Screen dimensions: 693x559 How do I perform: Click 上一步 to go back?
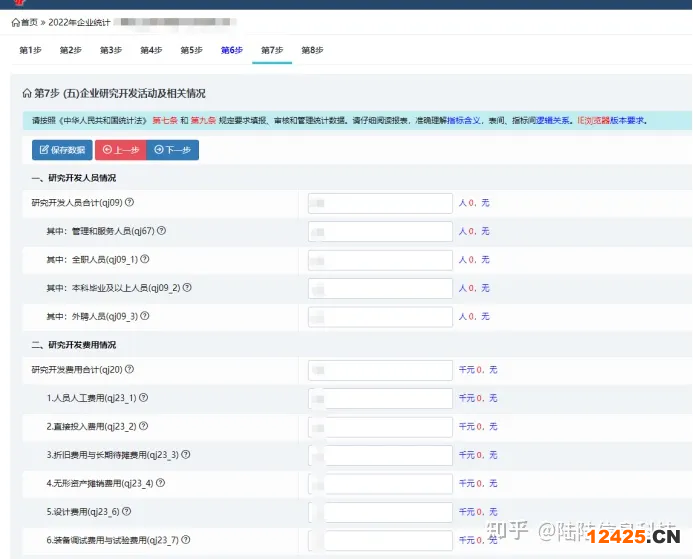(119, 150)
